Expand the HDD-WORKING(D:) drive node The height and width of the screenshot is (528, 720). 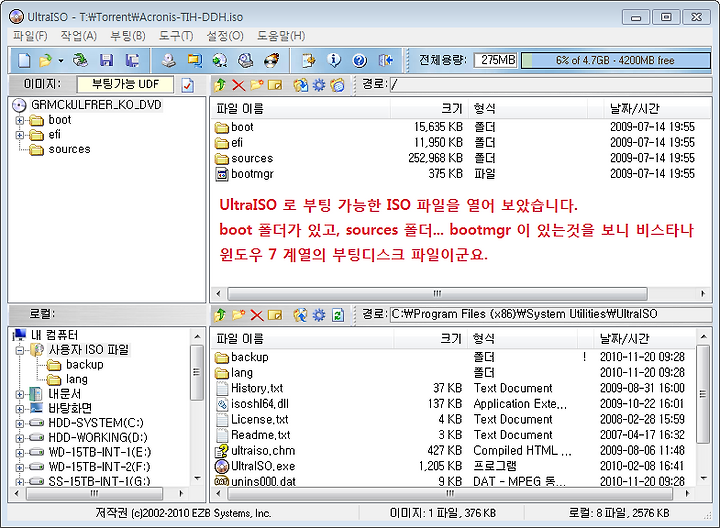point(19,438)
